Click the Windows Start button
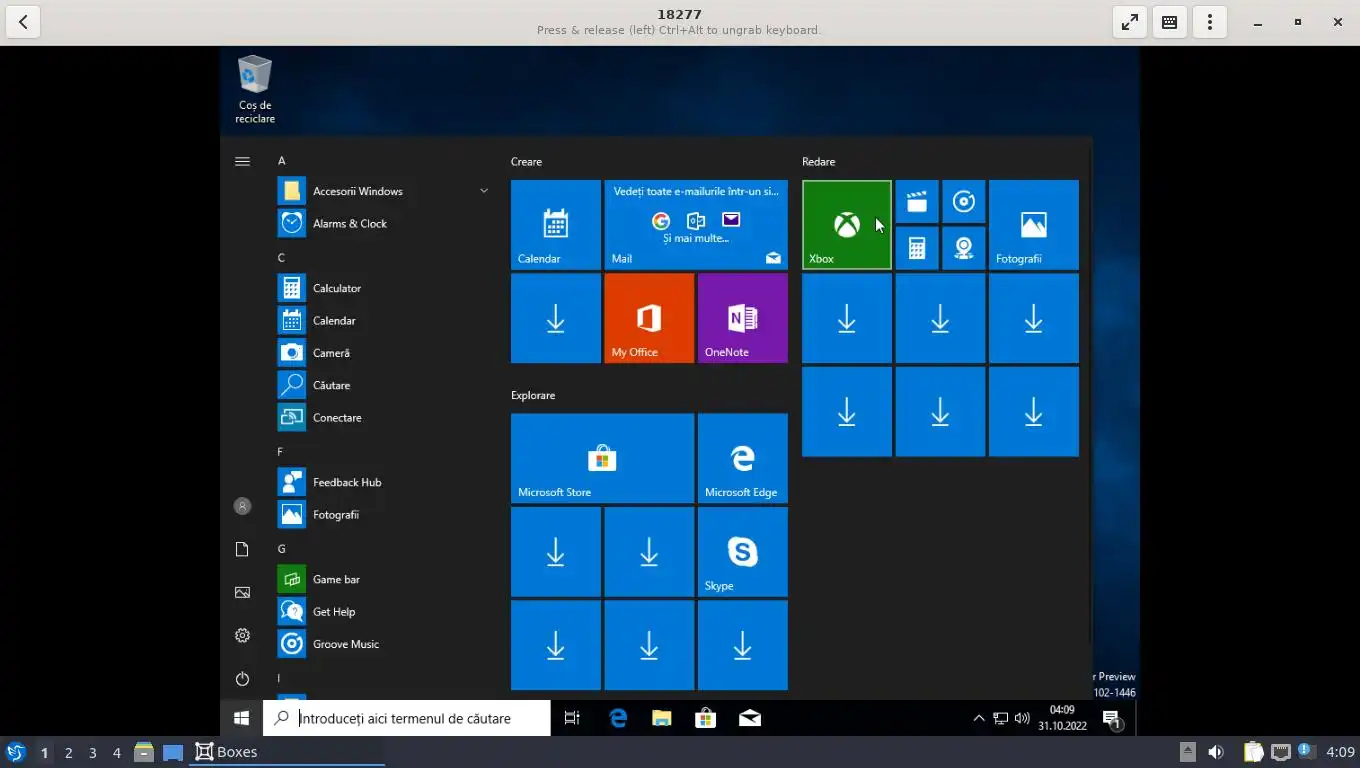1360x768 pixels. click(x=241, y=718)
